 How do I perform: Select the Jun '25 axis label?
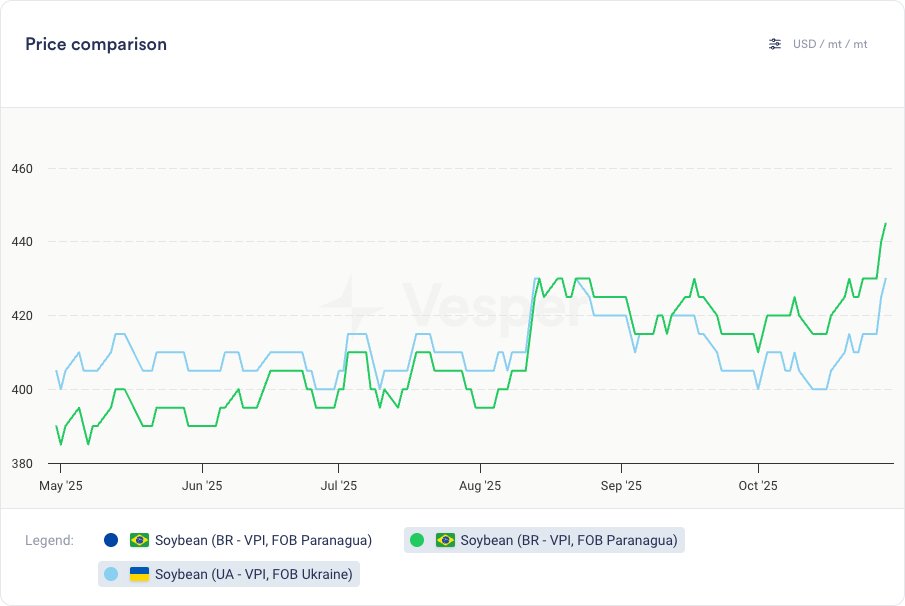pyautogui.click(x=202, y=486)
